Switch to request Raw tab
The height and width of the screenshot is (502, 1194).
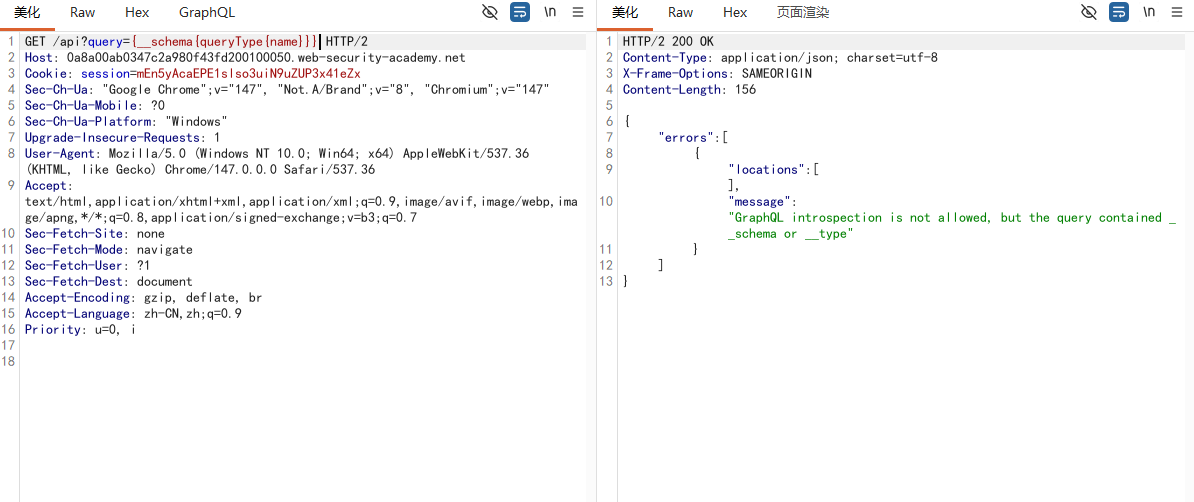click(82, 12)
